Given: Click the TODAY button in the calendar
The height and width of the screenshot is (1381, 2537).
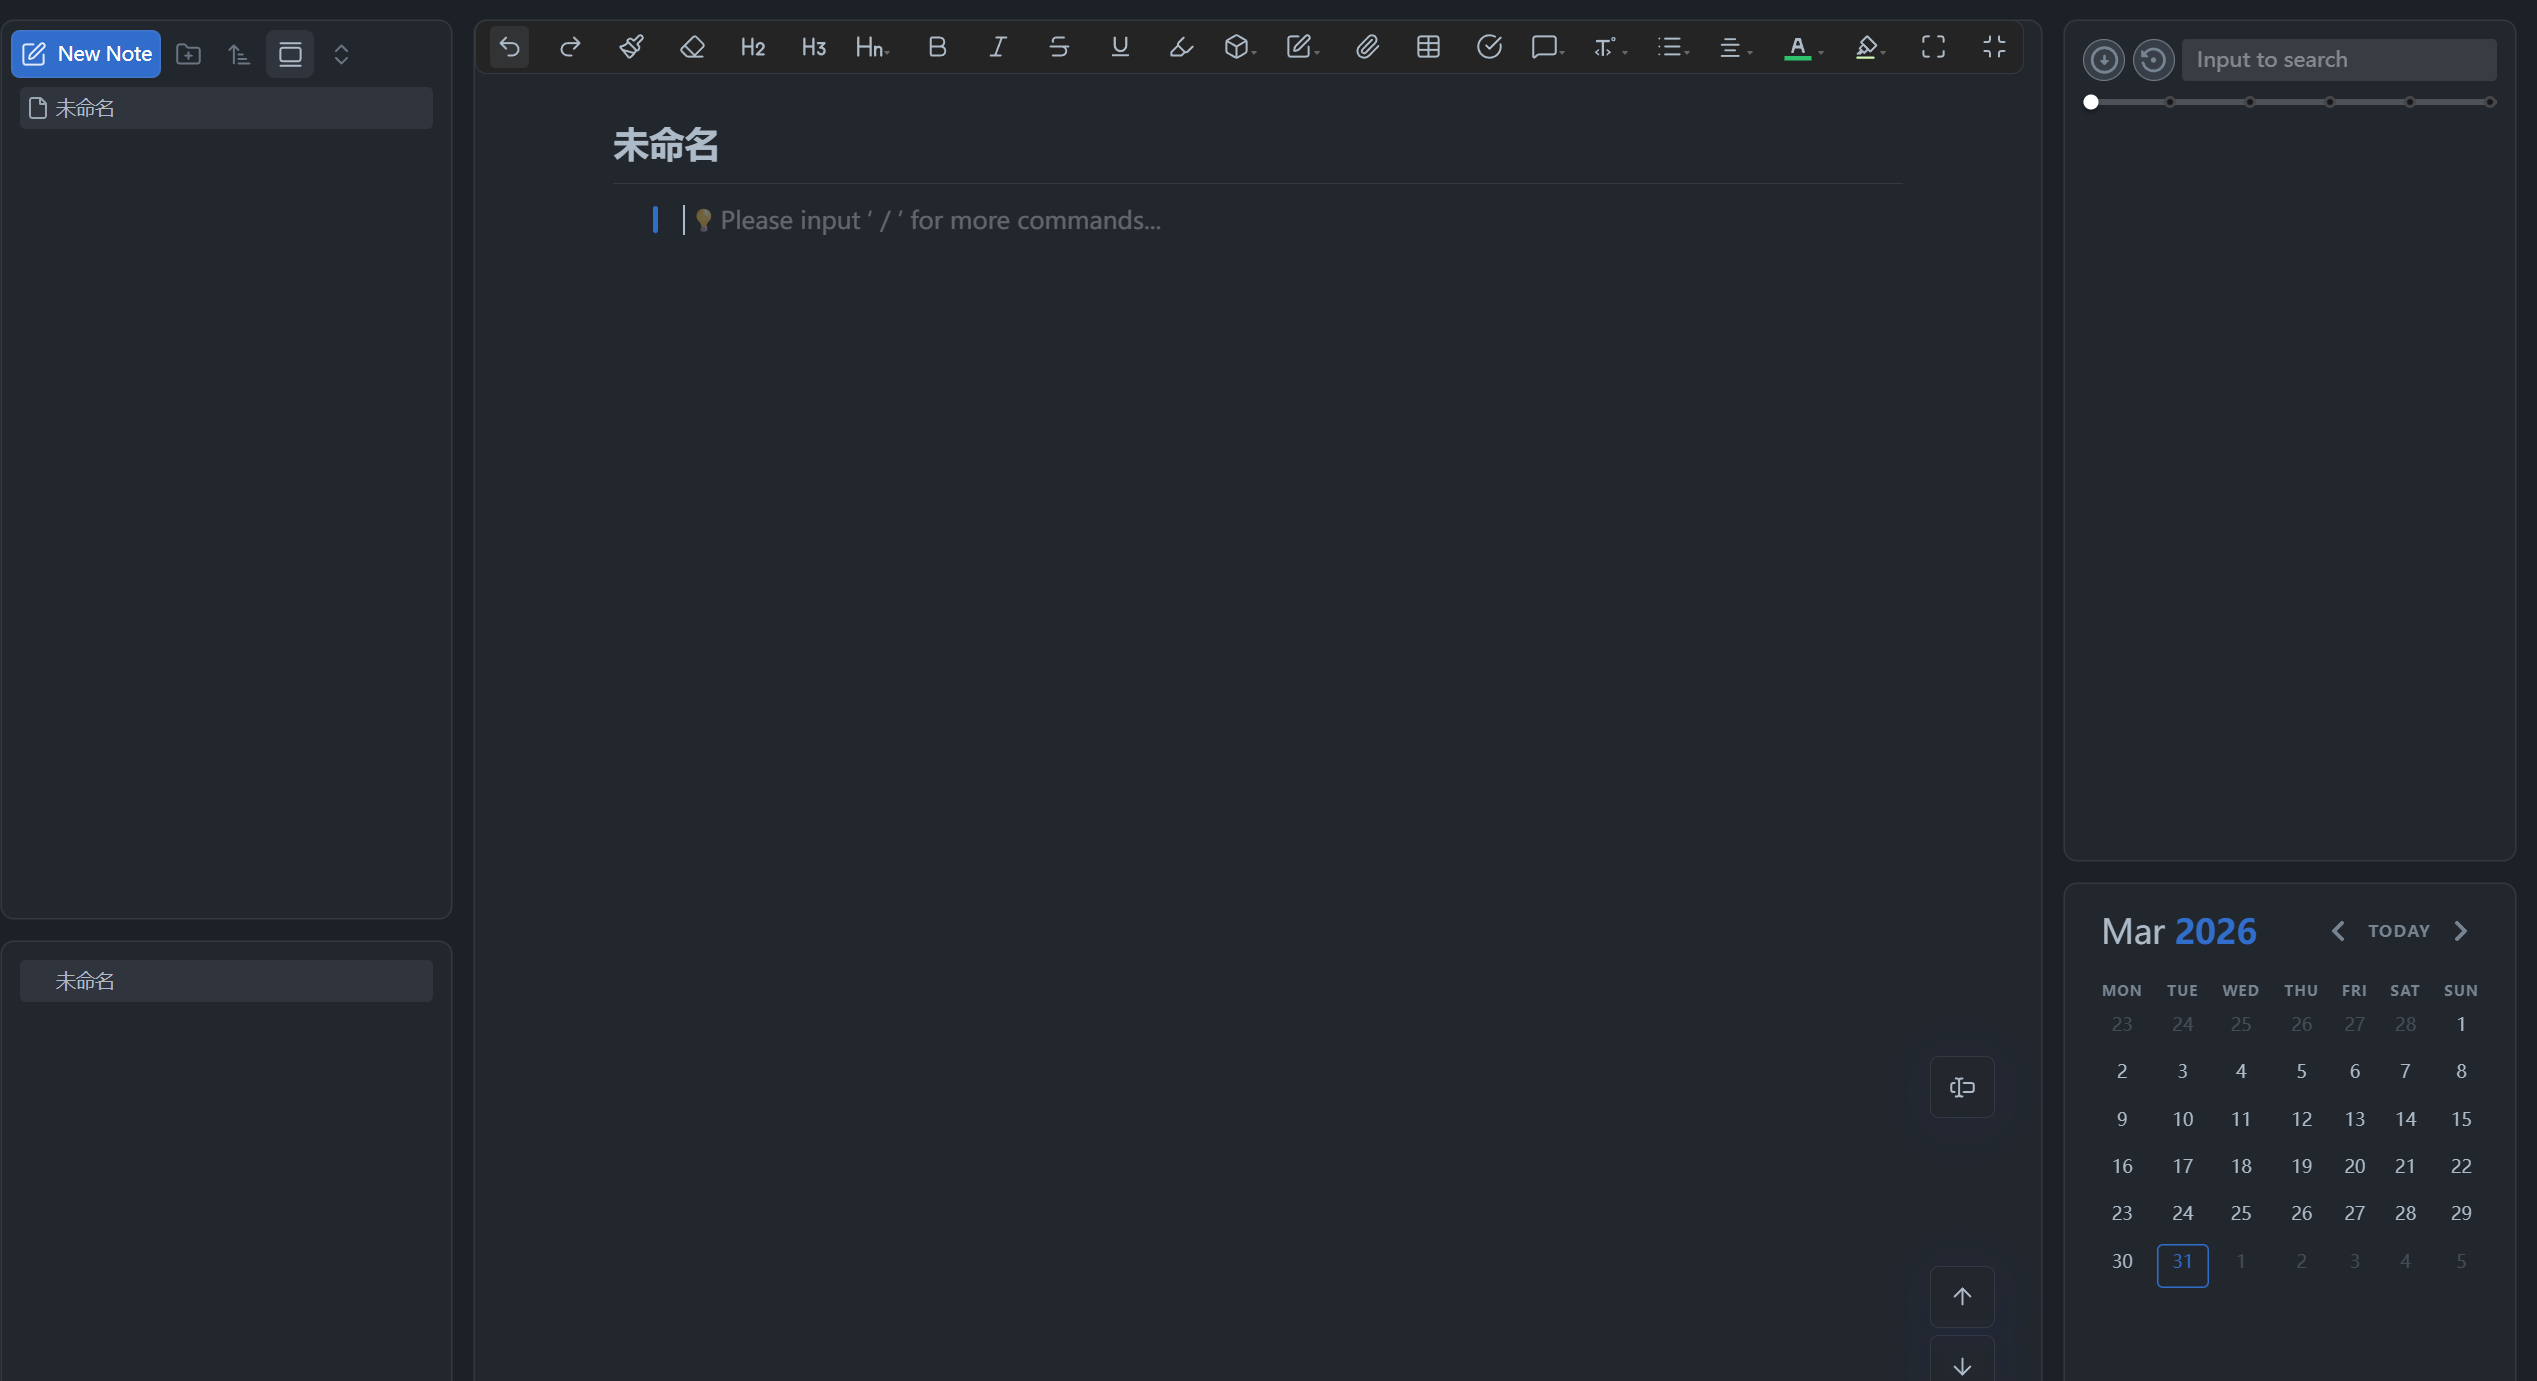Looking at the screenshot, I should pos(2398,931).
